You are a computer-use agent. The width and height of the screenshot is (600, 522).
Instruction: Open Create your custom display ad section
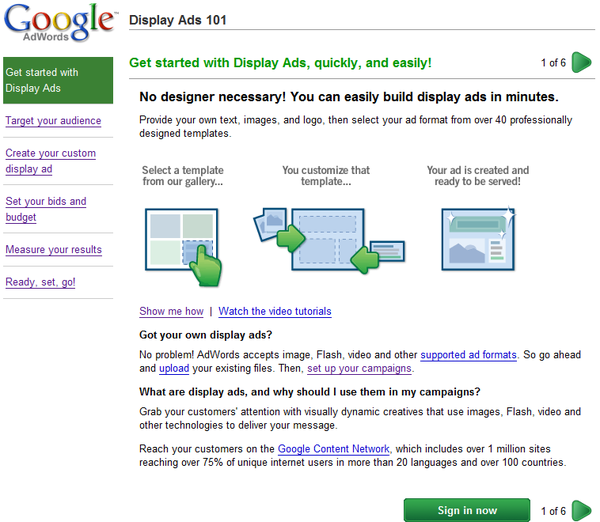click(x=51, y=161)
